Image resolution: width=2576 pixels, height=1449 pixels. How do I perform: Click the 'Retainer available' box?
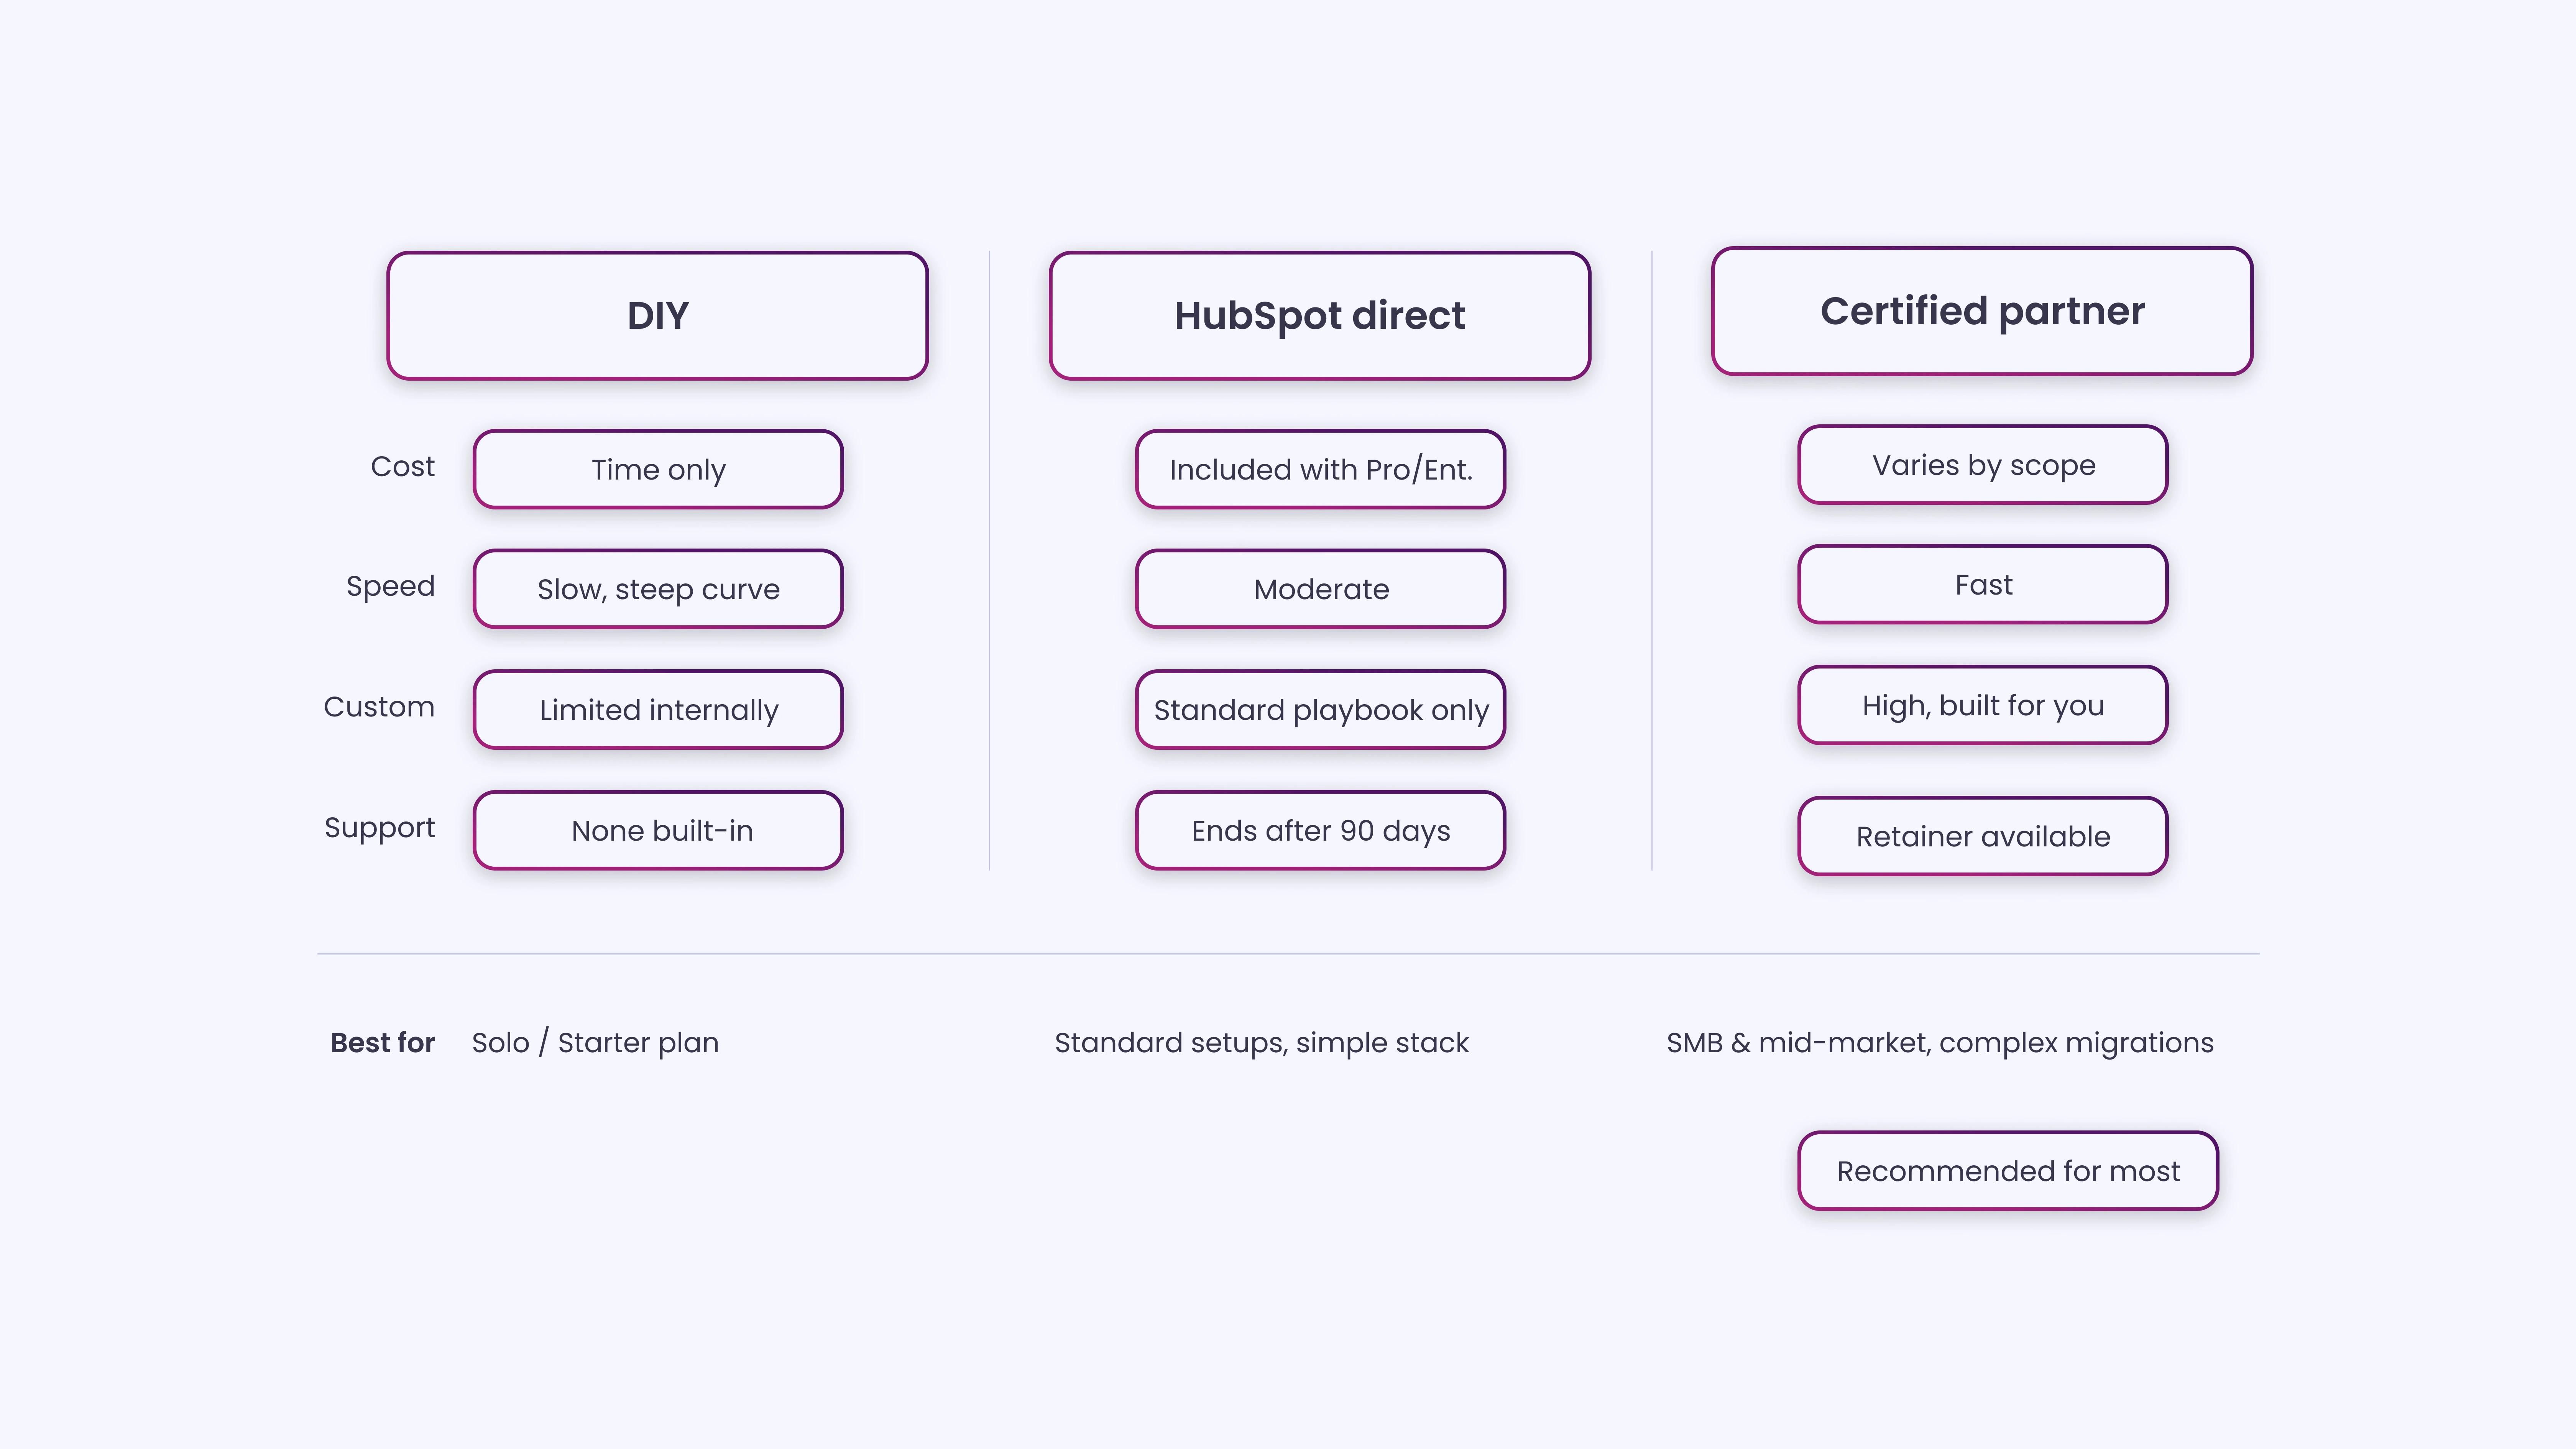pyautogui.click(x=1983, y=836)
